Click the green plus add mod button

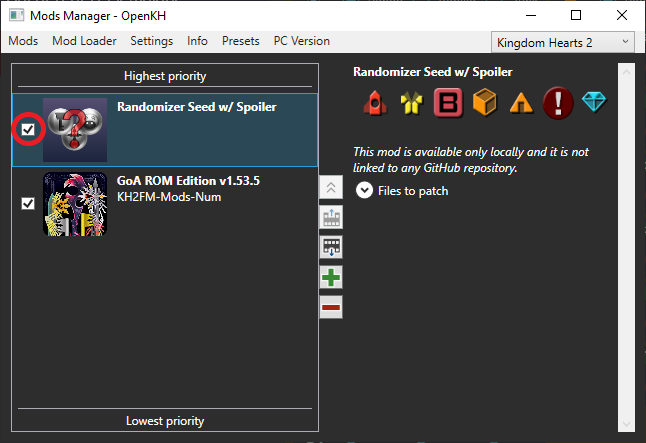point(331,277)
